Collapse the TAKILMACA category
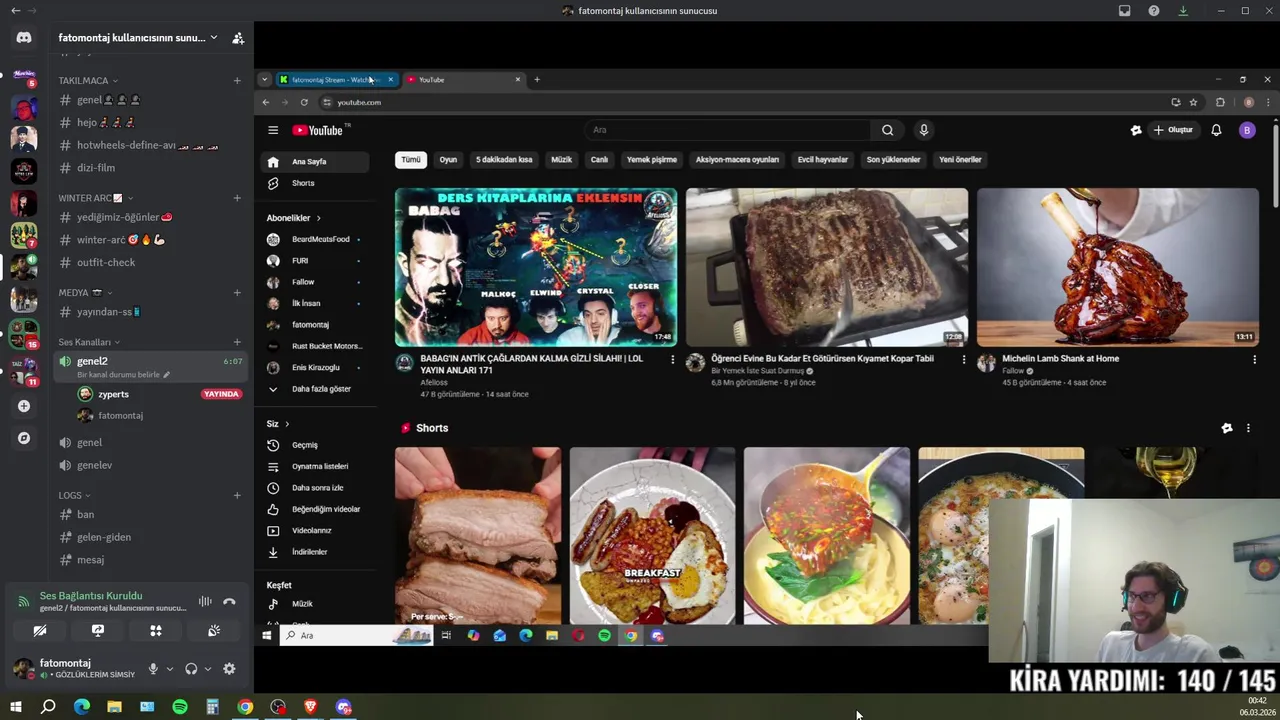Screen dimensions: 1280x720 88,80
